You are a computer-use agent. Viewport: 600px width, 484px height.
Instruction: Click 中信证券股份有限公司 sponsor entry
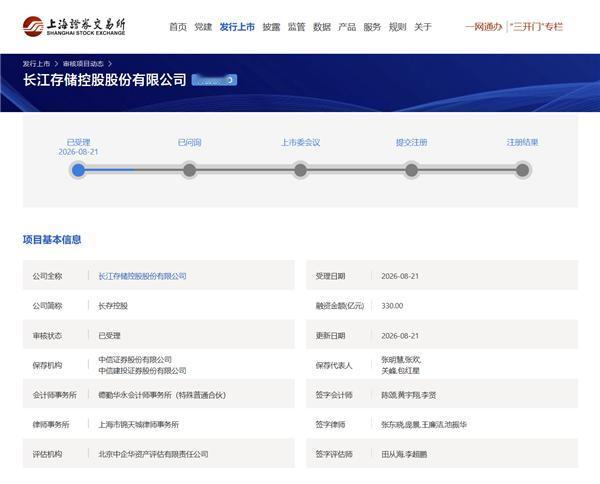click(135, 360)
